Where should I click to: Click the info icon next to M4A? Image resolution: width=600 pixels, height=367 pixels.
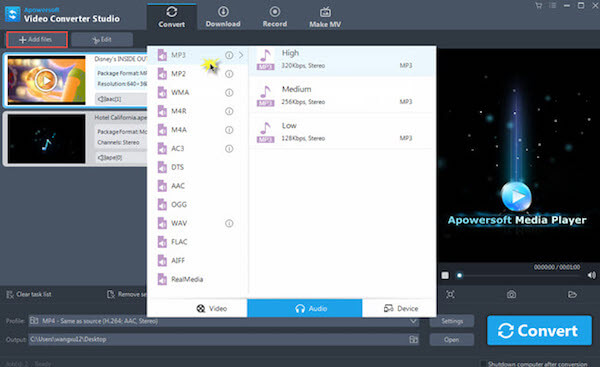(x=229, y=130)
